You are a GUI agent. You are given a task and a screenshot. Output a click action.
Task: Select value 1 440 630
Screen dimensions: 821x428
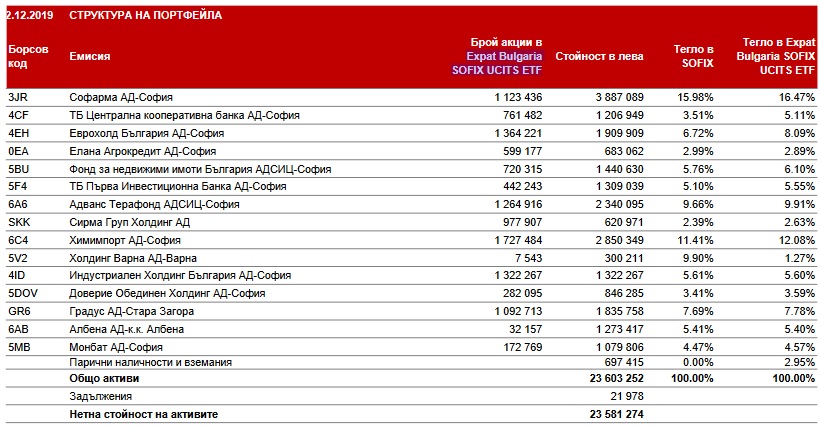619,169
